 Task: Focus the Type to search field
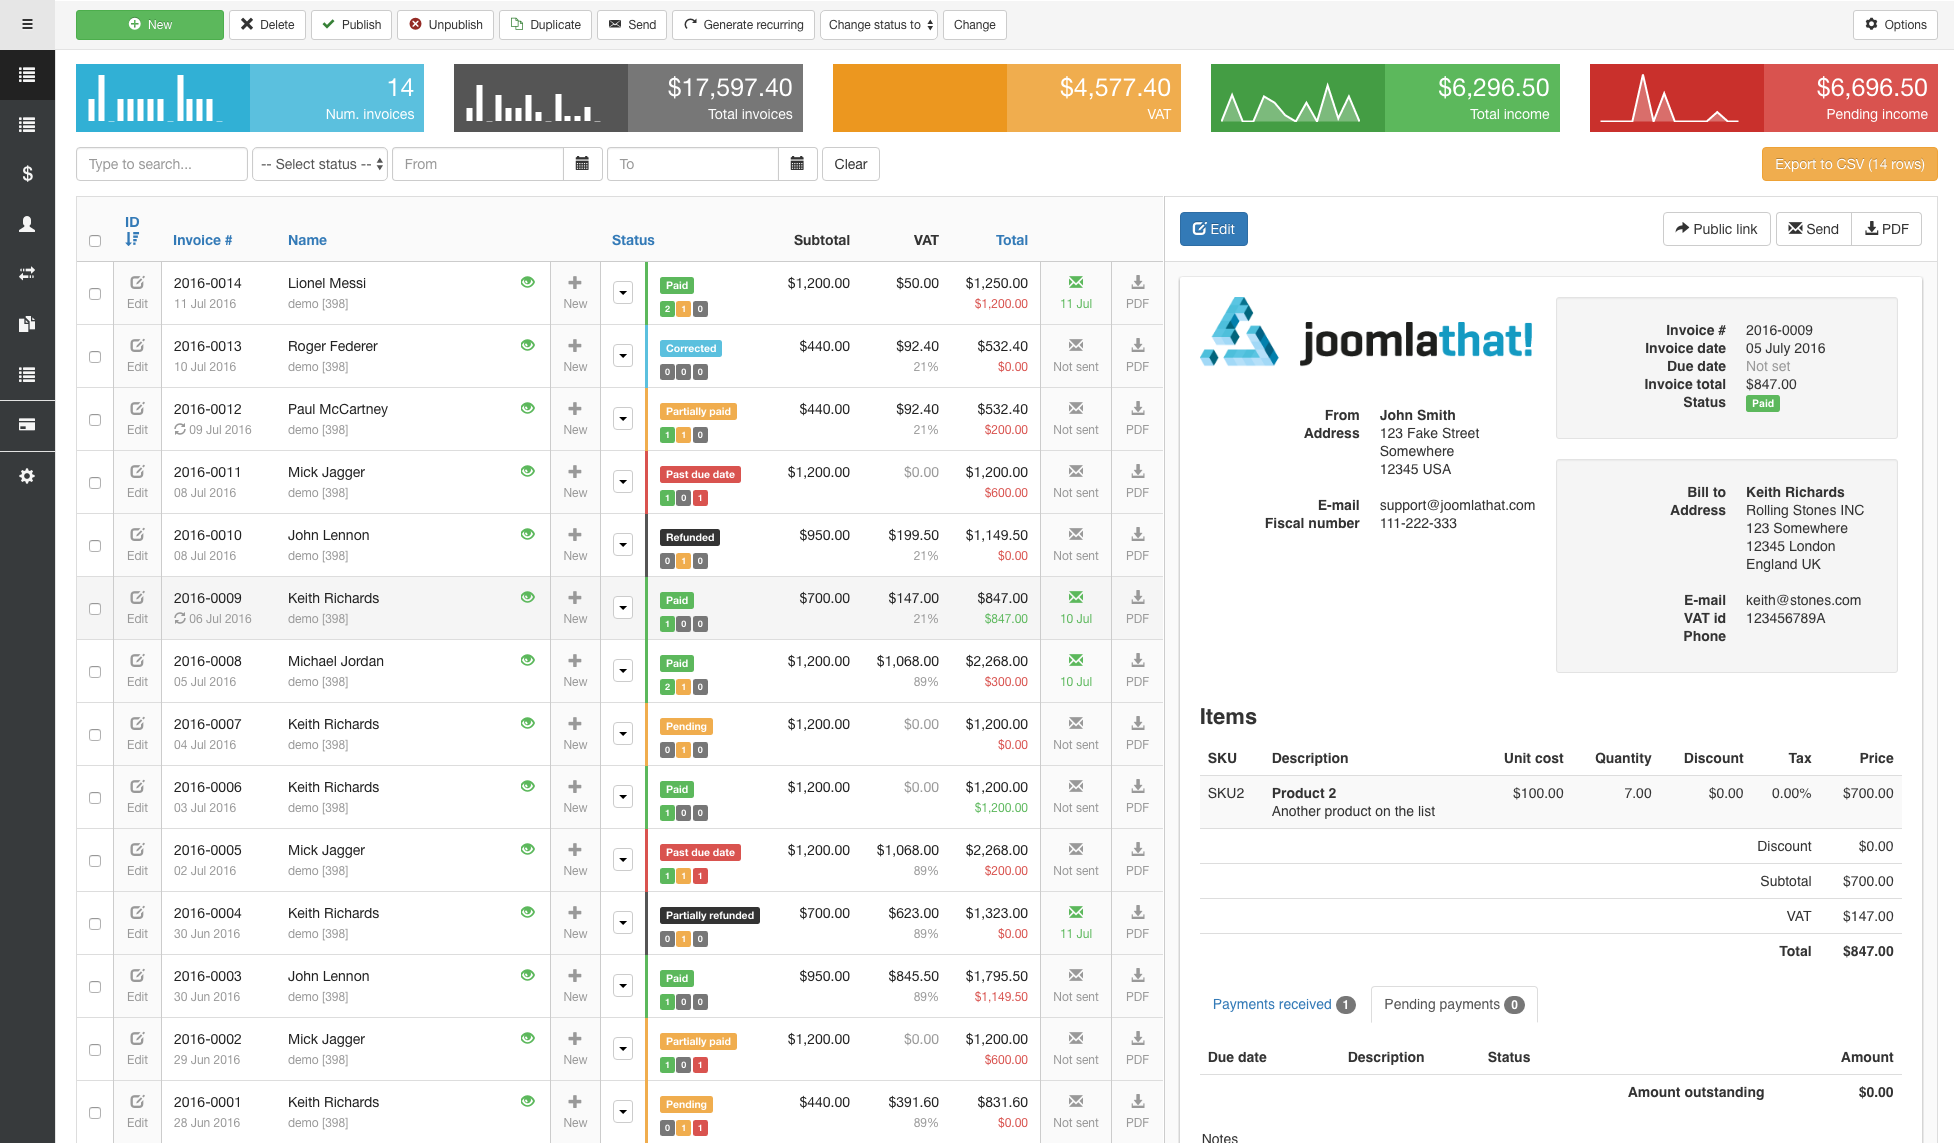click(x=162, y=164)
